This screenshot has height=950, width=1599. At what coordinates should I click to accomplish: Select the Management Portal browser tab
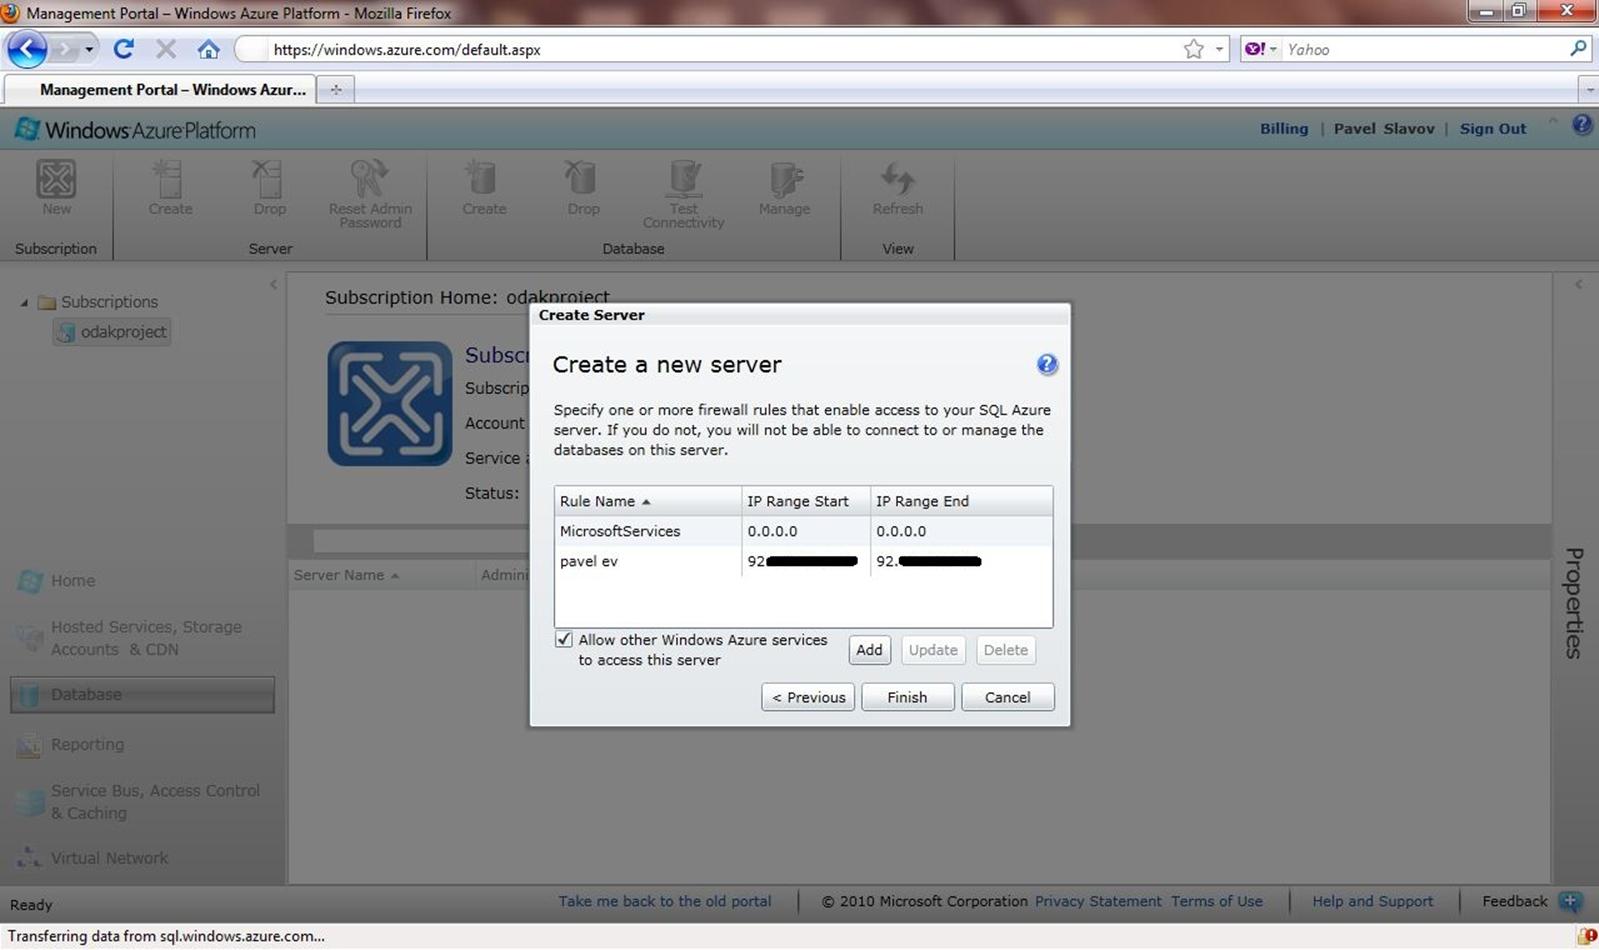pyautogui.click(x=160, y=89)
